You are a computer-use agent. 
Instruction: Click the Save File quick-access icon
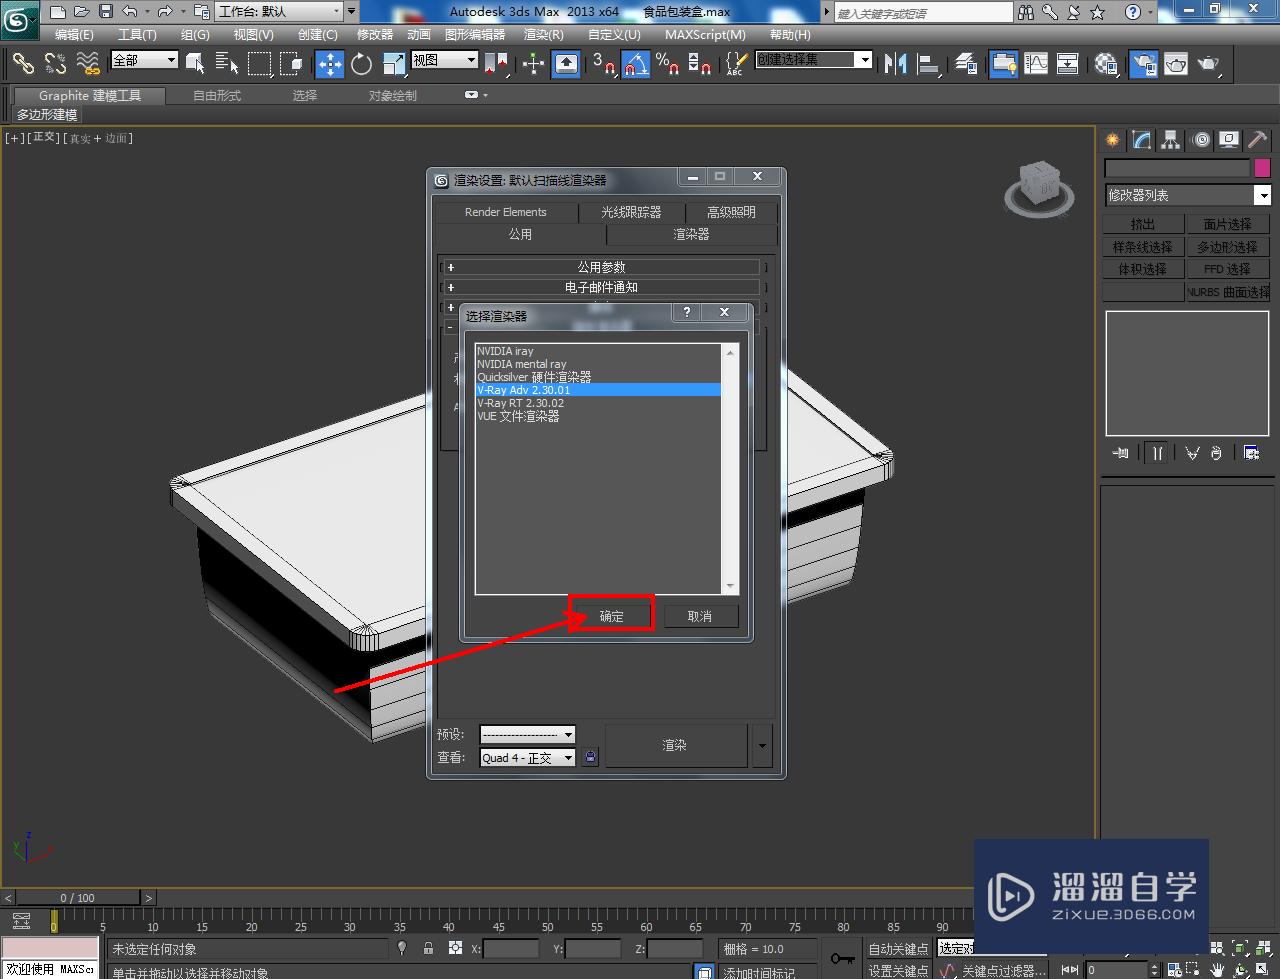[106, 12]
